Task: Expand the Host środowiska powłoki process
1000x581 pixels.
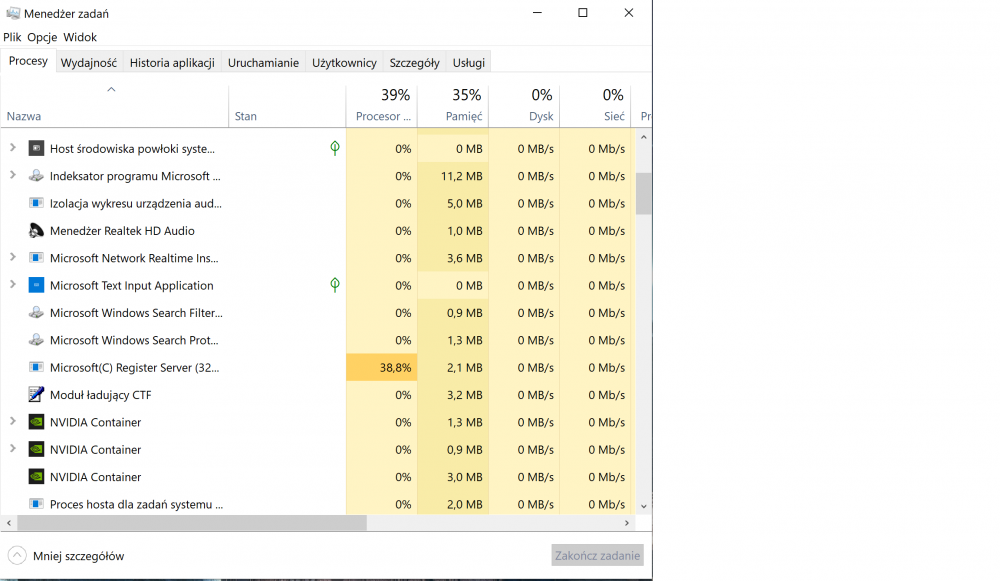Action: pyautogui.click(x=13, y=148)
